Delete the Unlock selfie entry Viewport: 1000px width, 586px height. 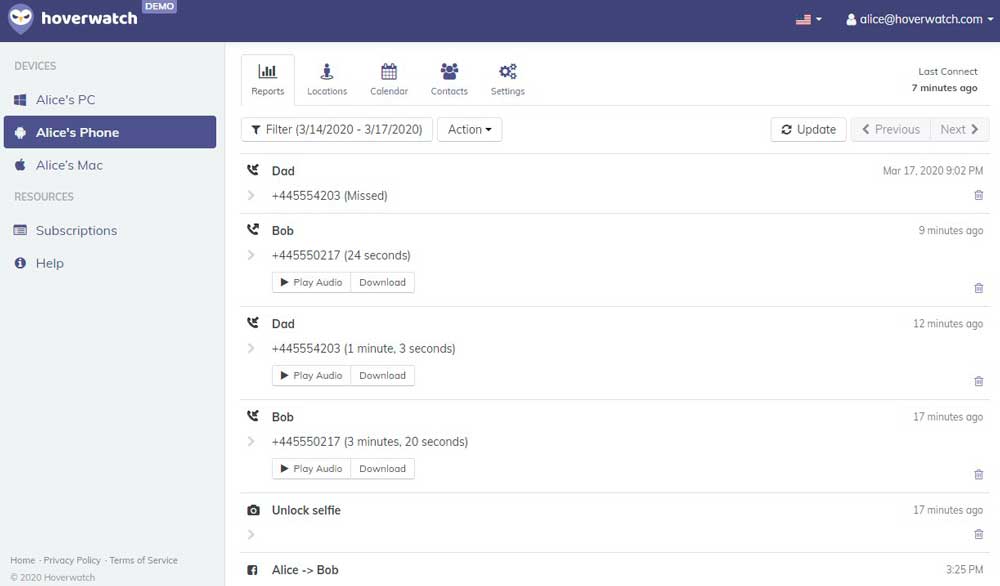pos(978,536)
